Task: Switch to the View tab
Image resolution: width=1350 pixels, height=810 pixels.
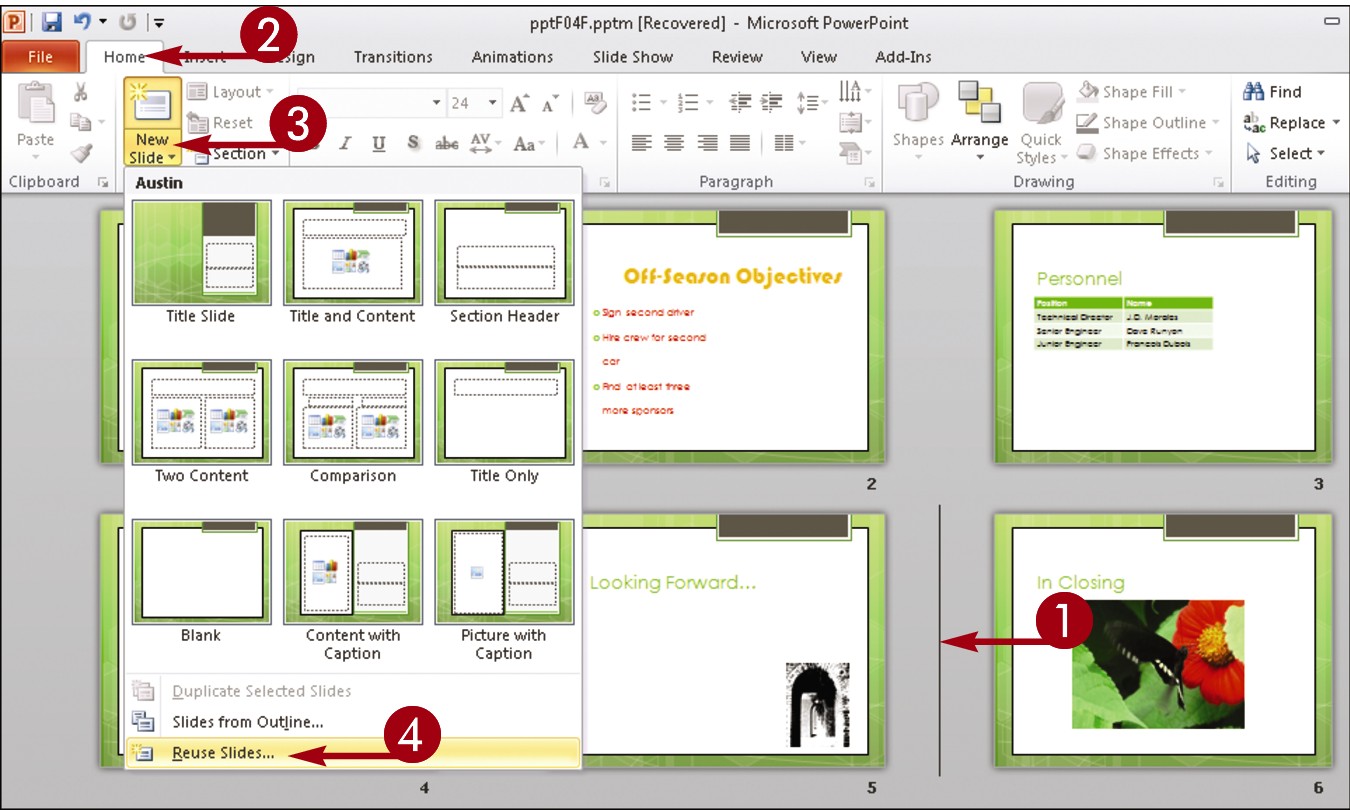Action: coord(818,57)
